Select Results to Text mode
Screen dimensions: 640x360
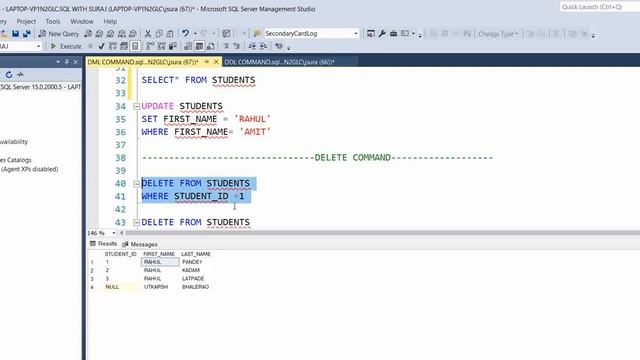pyautogui.click(x=188, y=46)
